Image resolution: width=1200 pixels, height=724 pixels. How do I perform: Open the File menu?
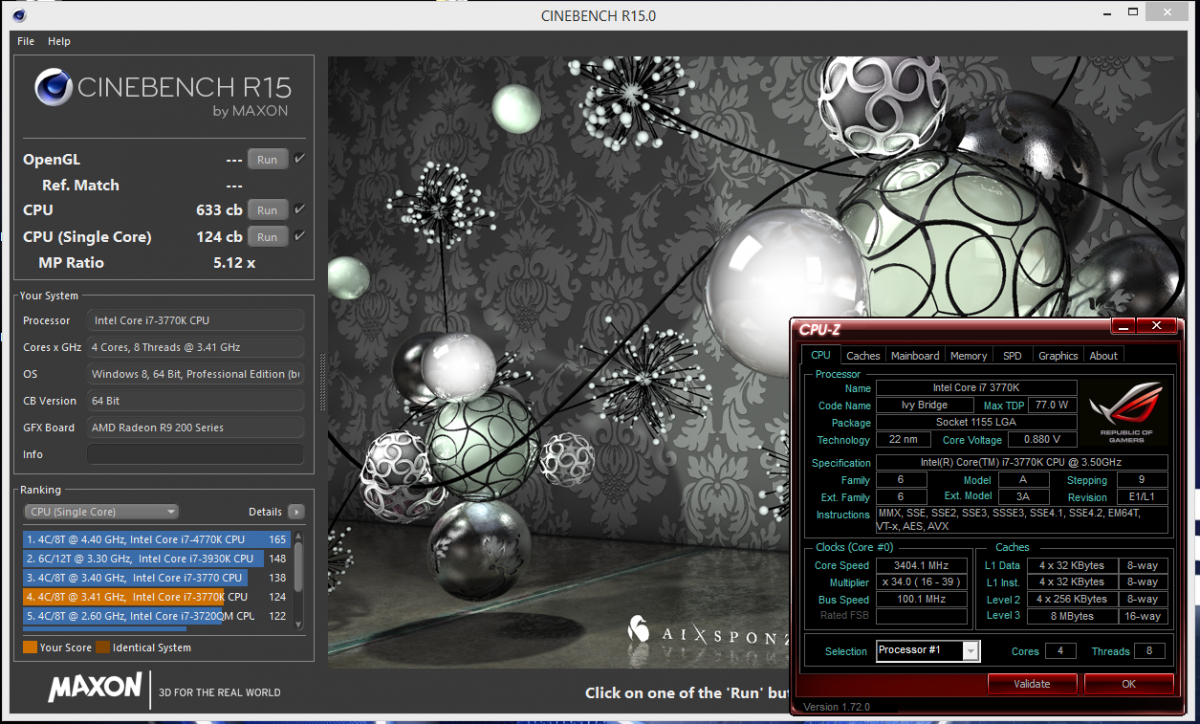26,41
